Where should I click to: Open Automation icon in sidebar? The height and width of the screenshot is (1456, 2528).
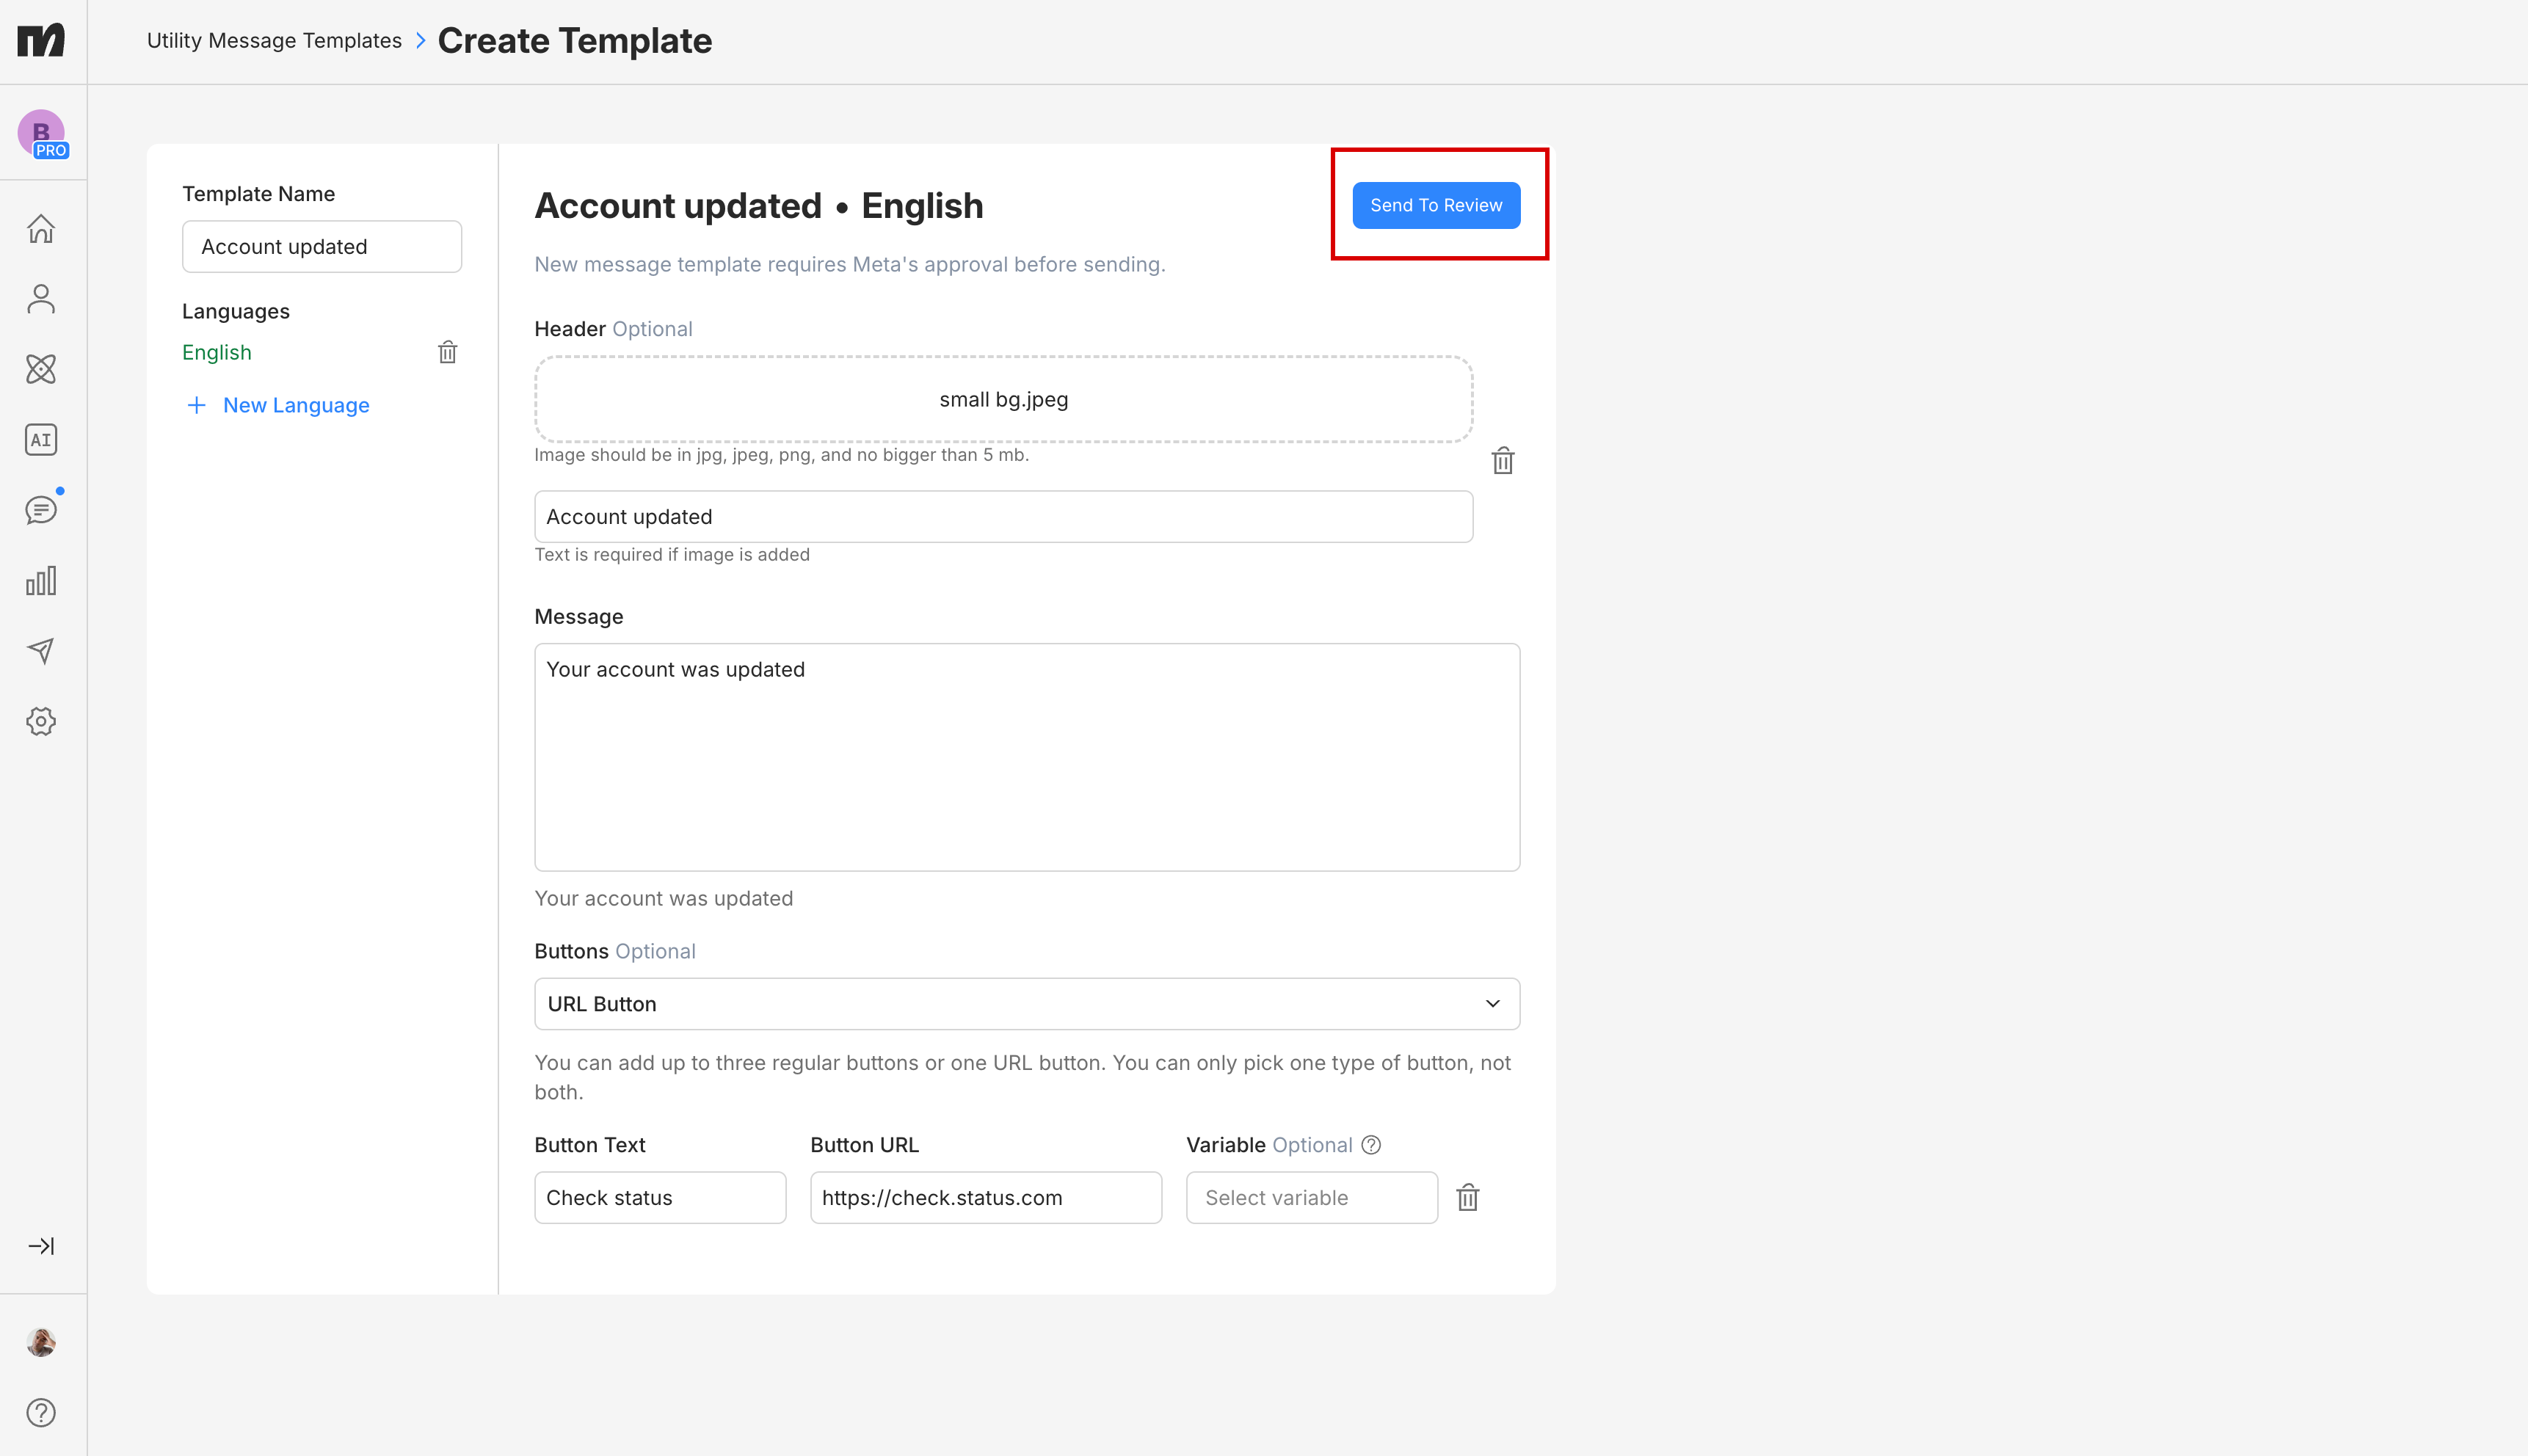click(41, 369)
